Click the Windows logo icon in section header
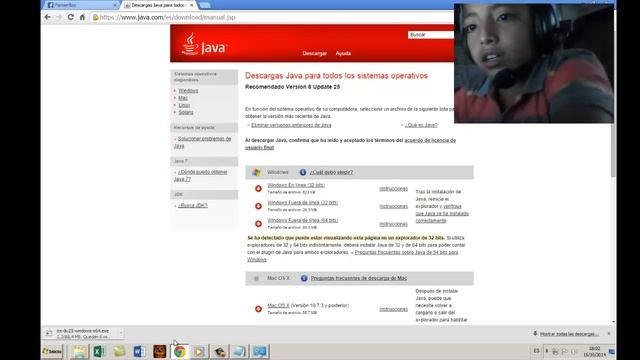 point(256,172)
